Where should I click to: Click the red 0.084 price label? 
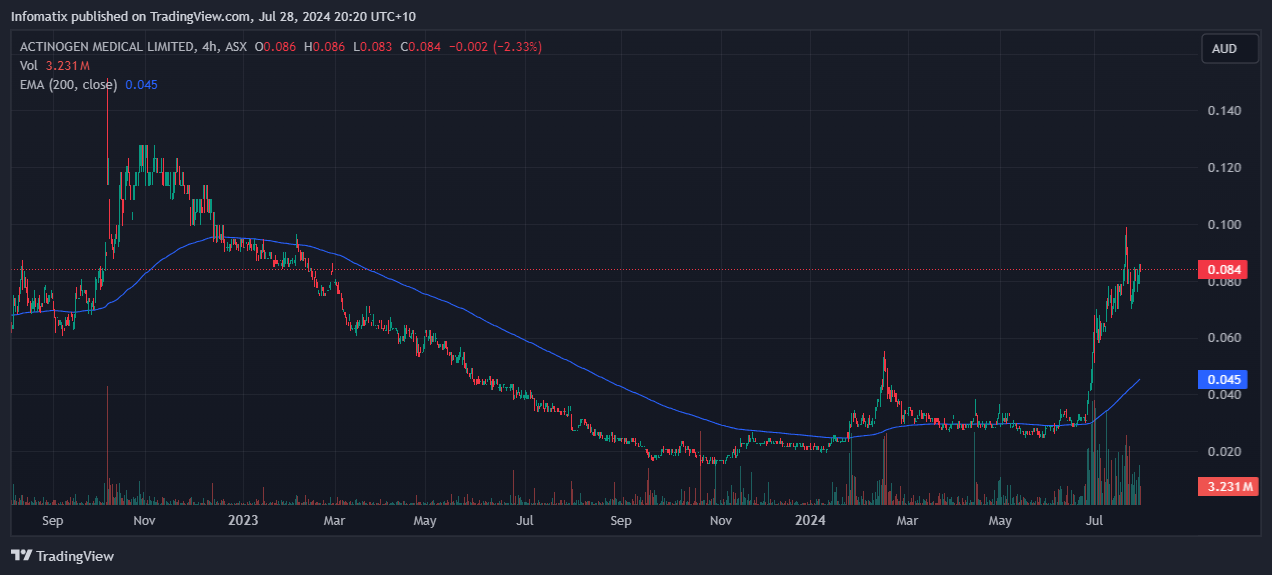tap(1225, 269)
